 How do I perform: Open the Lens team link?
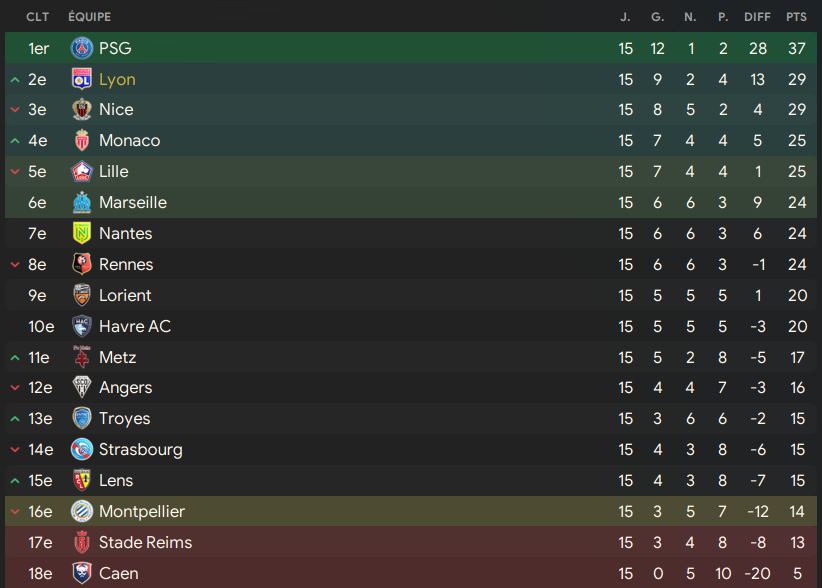point(116,480)
